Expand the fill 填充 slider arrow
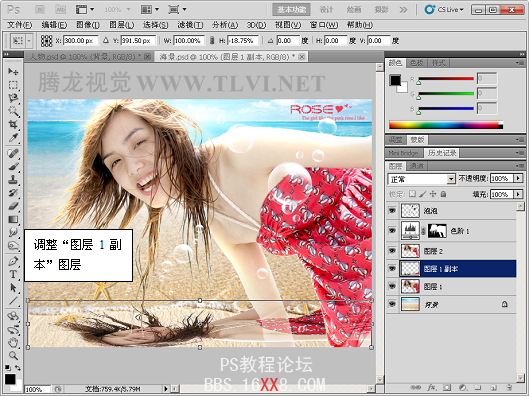This screenshot has height=396, width=529. (518, 194)
